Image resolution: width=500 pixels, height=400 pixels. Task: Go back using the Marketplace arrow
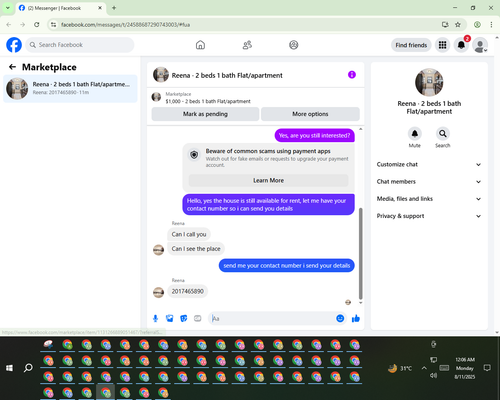coord(13,67)
